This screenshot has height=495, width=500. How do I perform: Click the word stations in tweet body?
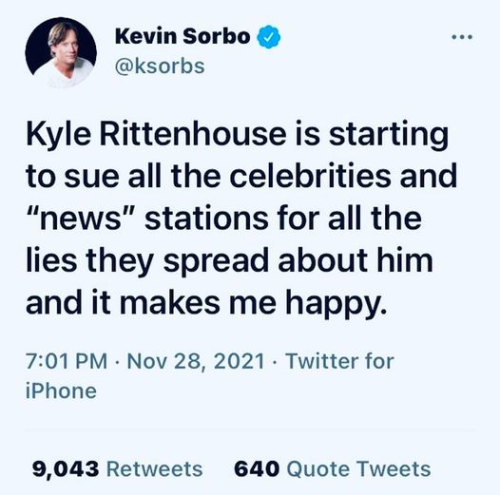point(206,219)
